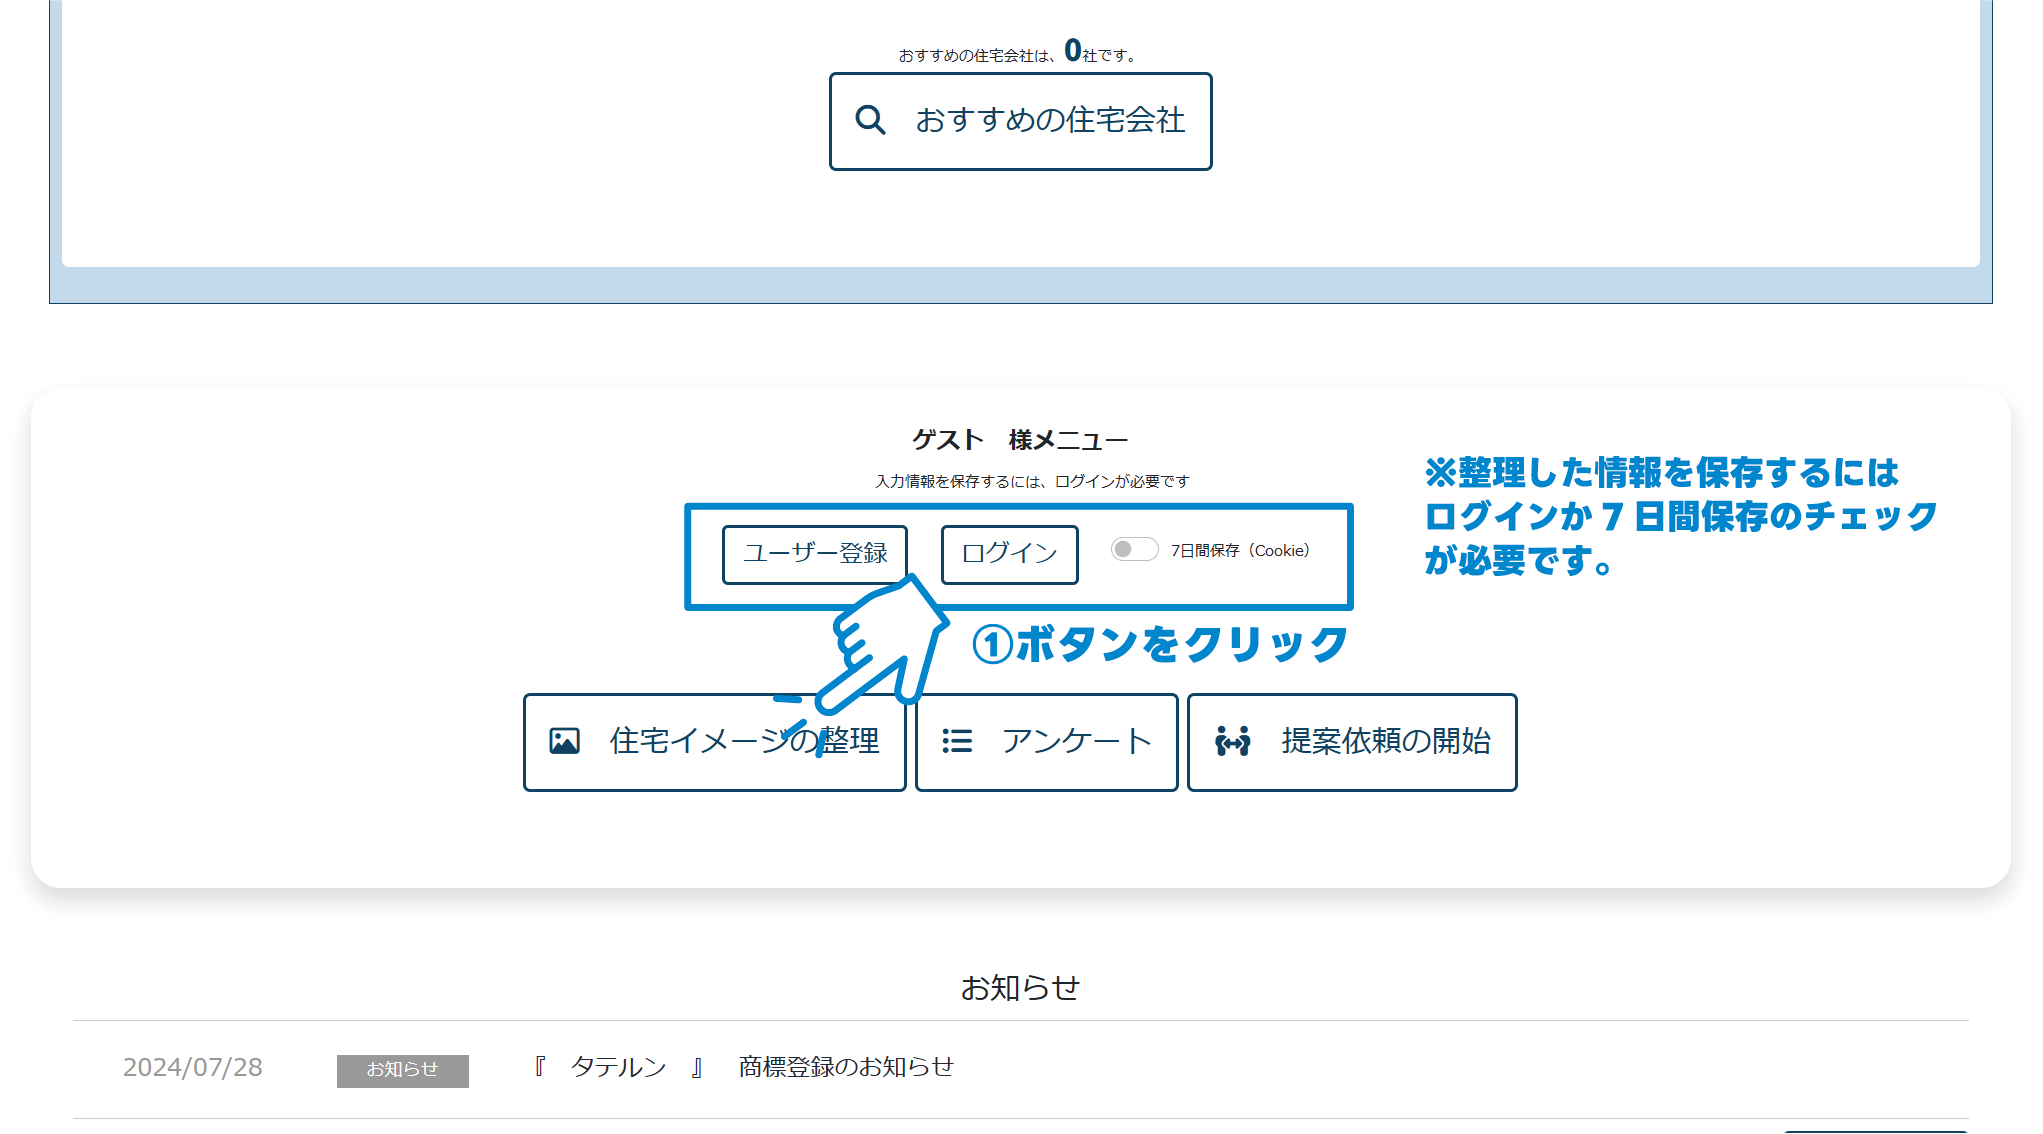This screenshot has height=1134, width=2043.
Task: Open the タテルン 商標登録のお知らせ news item
Action: coord(745,1066)
